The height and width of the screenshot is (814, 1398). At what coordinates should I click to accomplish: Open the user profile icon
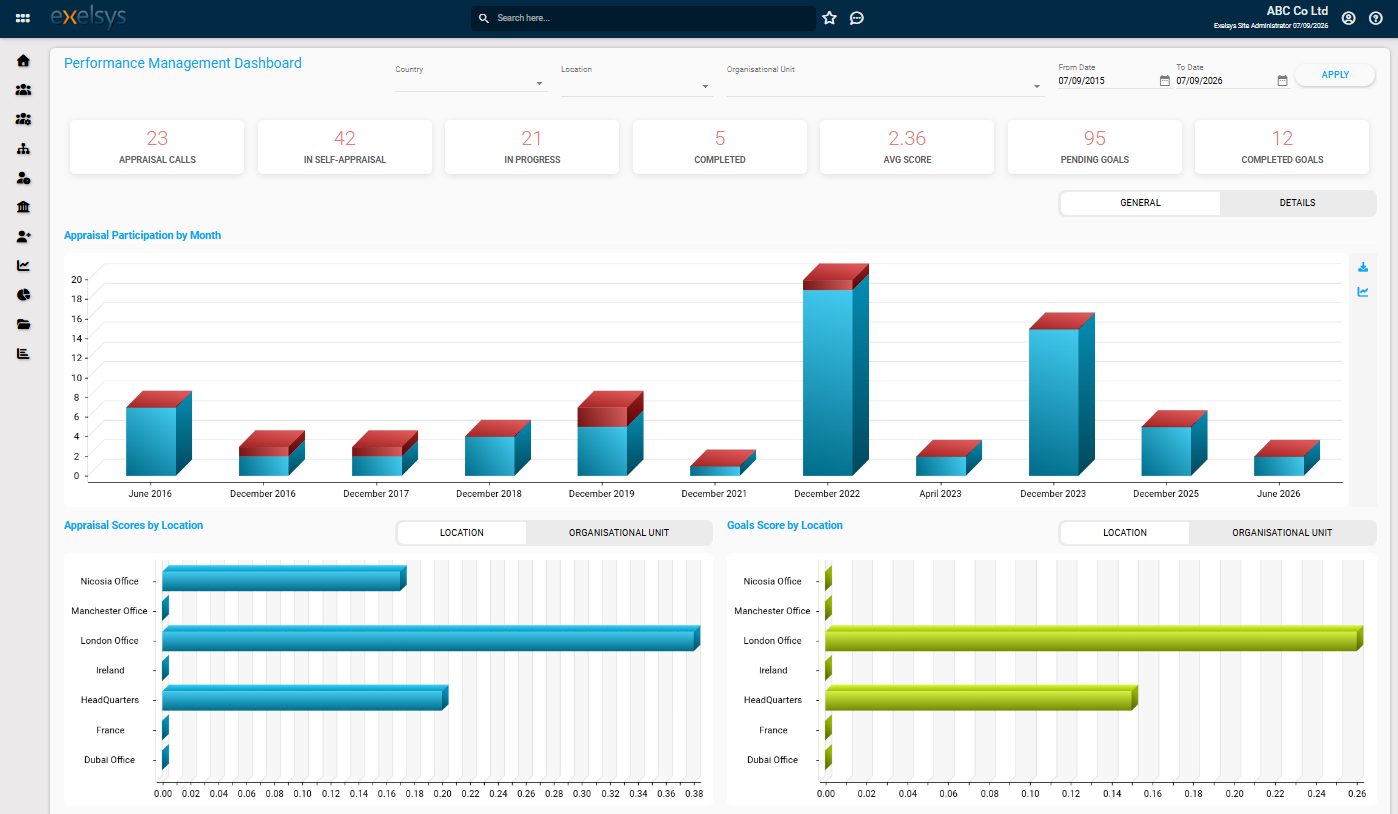click(1349, 18)
